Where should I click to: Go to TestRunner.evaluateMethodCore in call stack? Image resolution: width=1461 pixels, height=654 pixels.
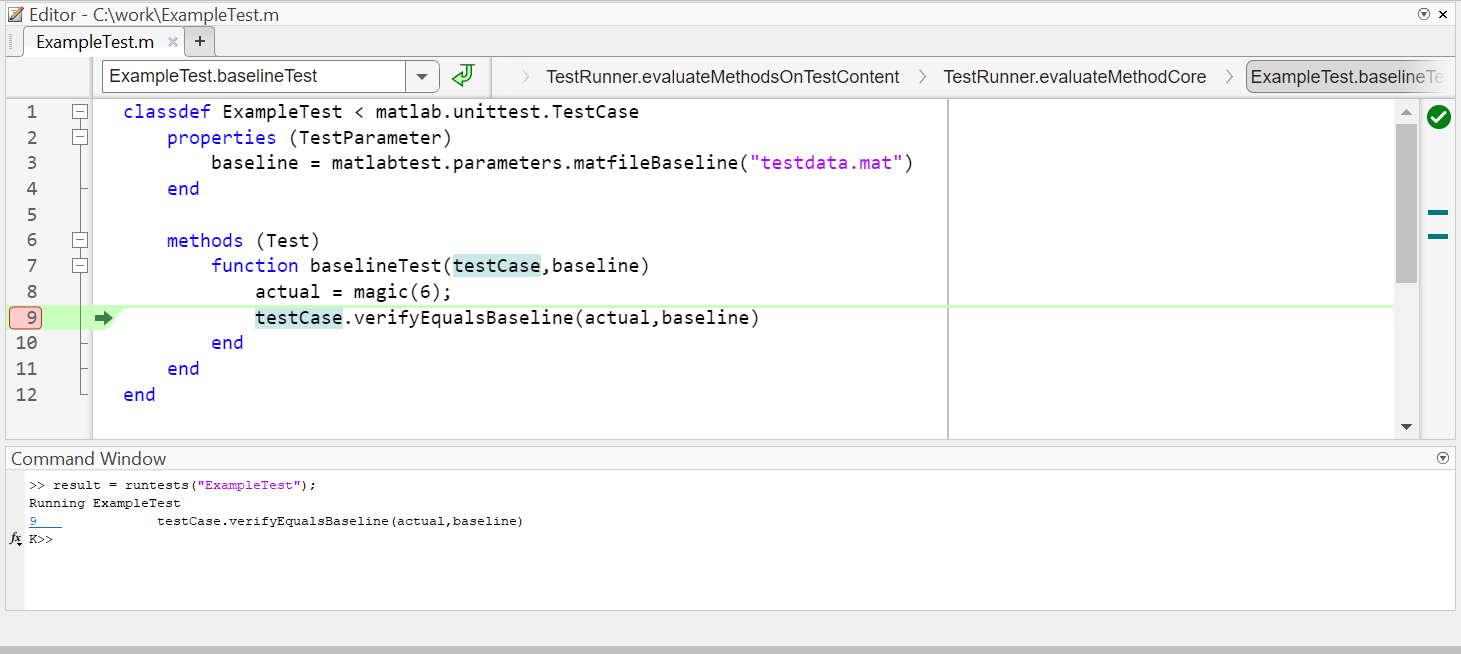point(1074,77)
